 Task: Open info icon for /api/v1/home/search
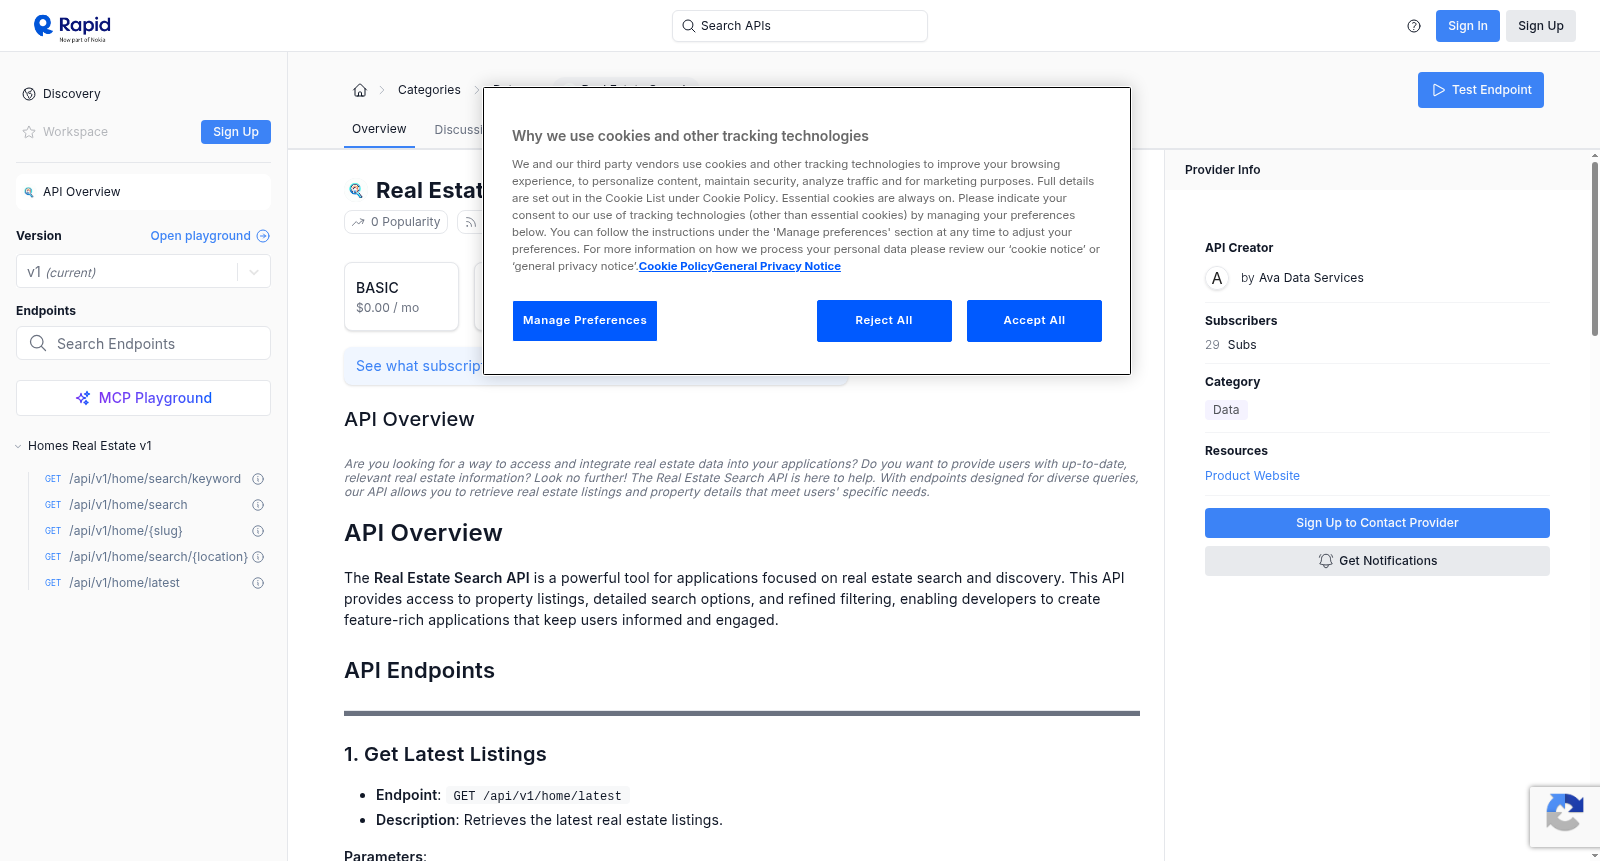click(258, 505)
